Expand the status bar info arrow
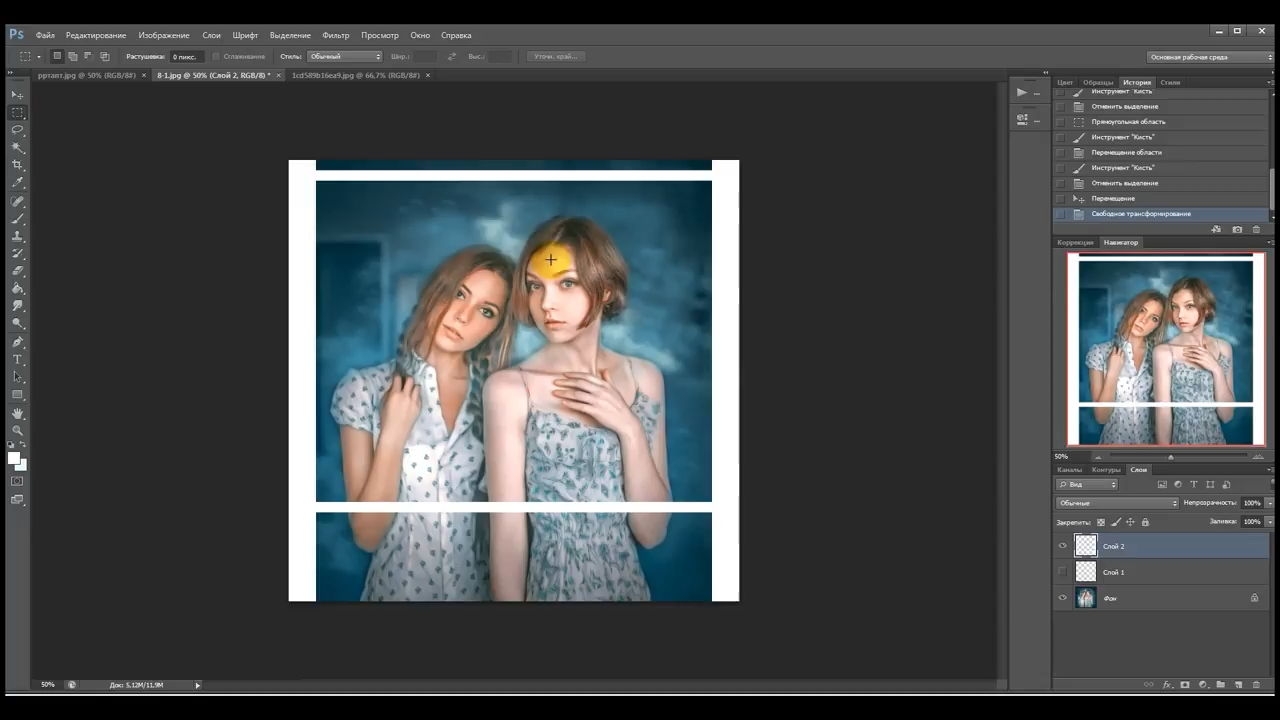1280x720 pixels. pos(197,685)
